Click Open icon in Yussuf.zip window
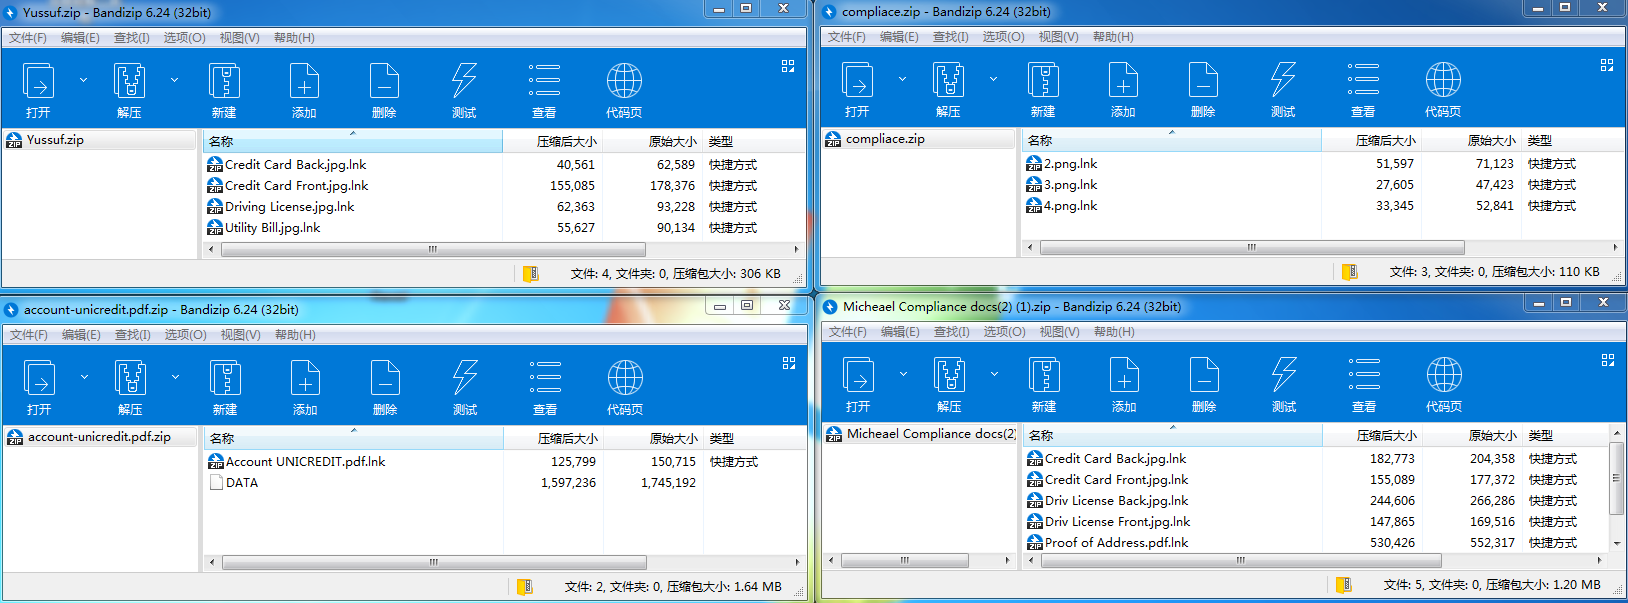 click(38, 81)
